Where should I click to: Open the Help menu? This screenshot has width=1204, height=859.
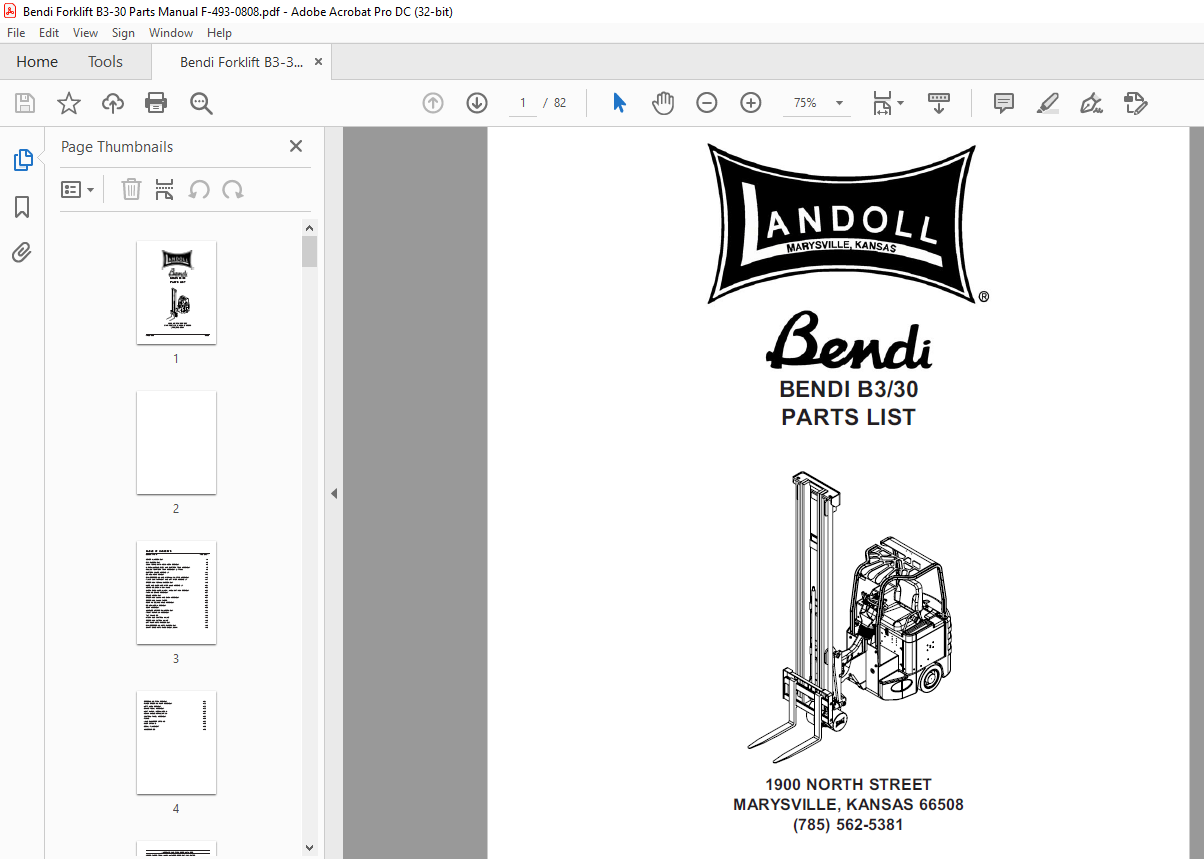219,33
